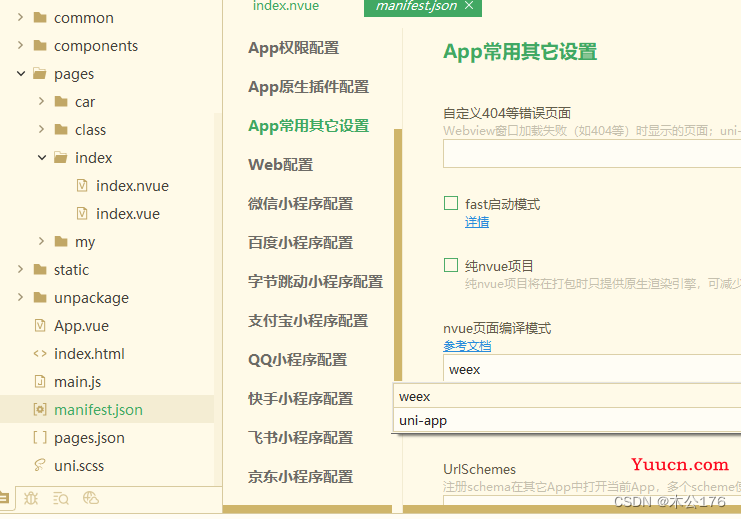This screenshot has width=741, height=519.
Task: Enable the 纯nvue项目 checkbox
Action: click(451, 265)
